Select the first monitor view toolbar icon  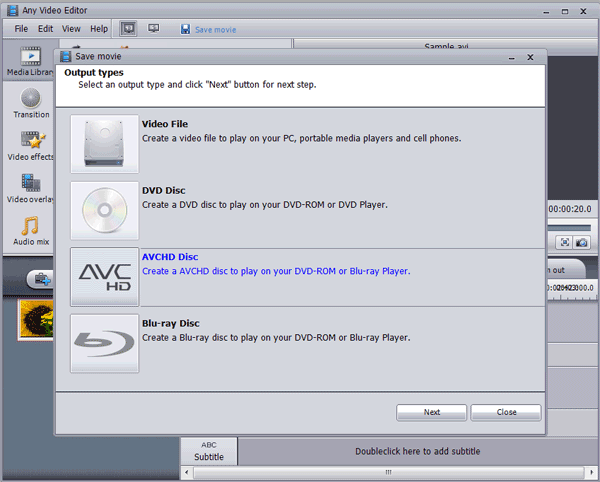128,29
